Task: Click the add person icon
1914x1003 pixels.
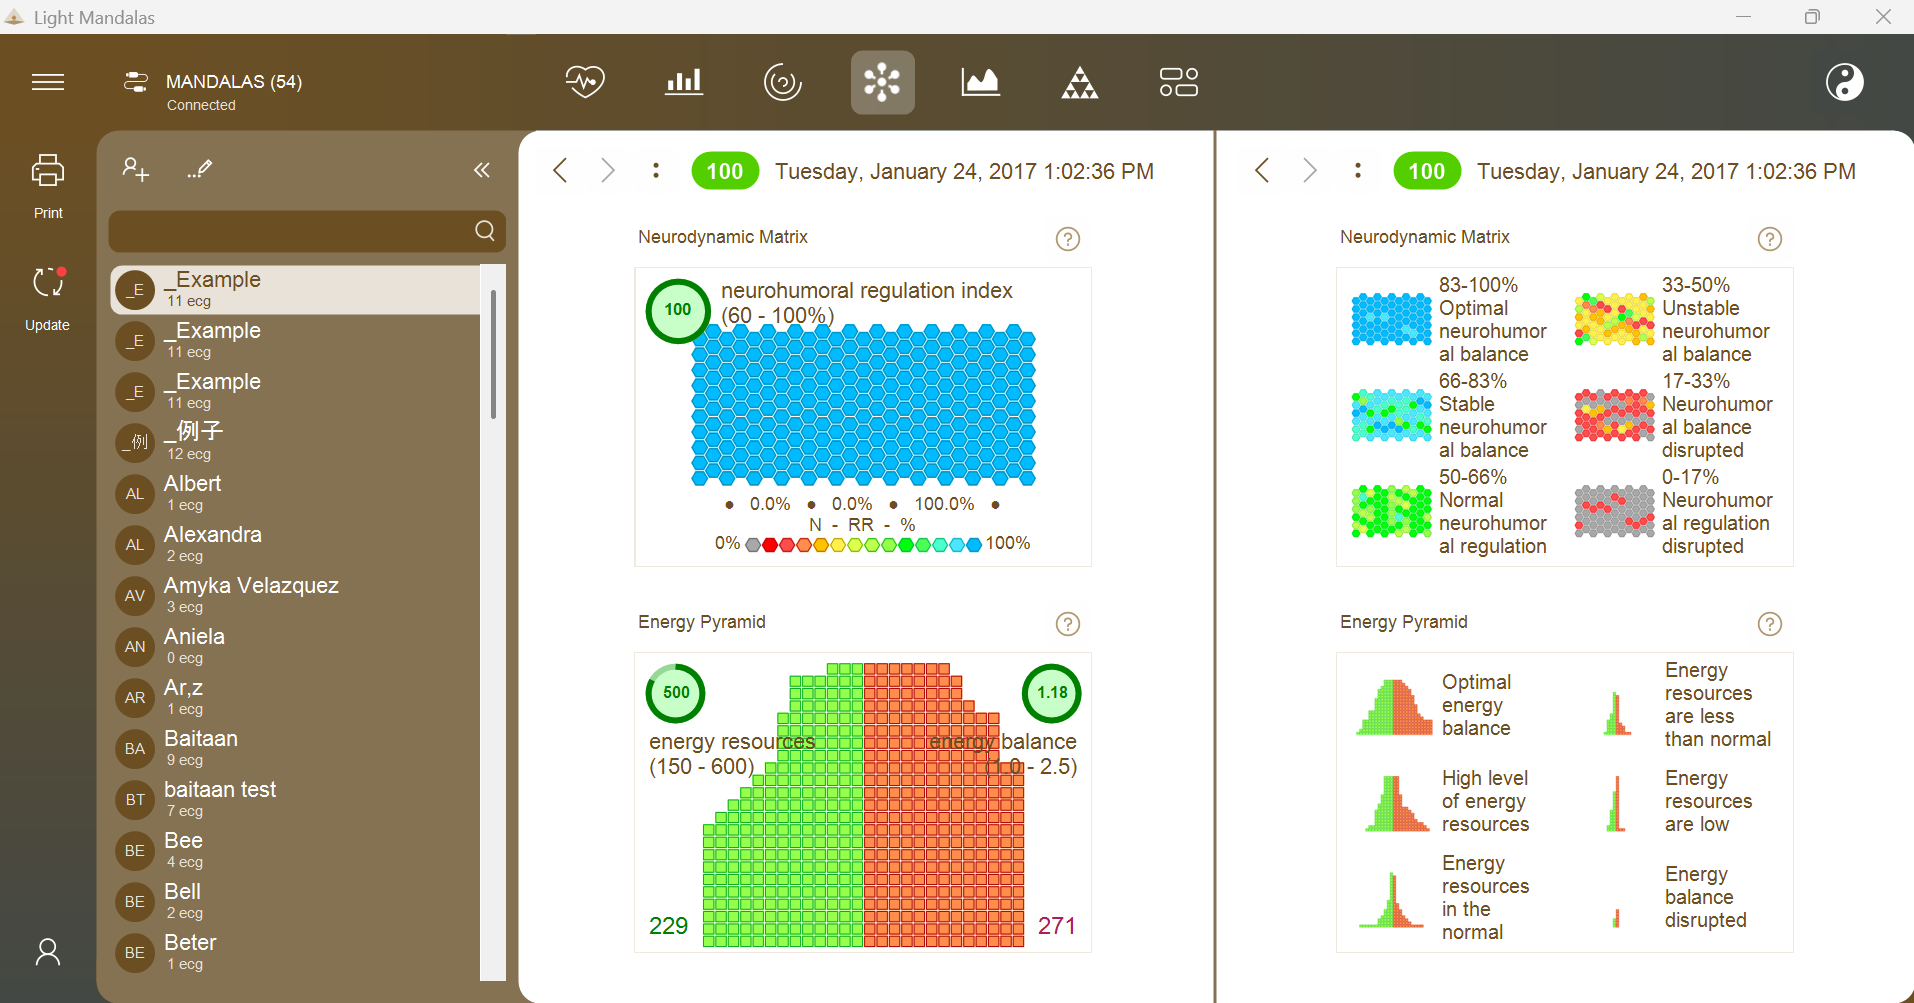Action: point(136,169)
